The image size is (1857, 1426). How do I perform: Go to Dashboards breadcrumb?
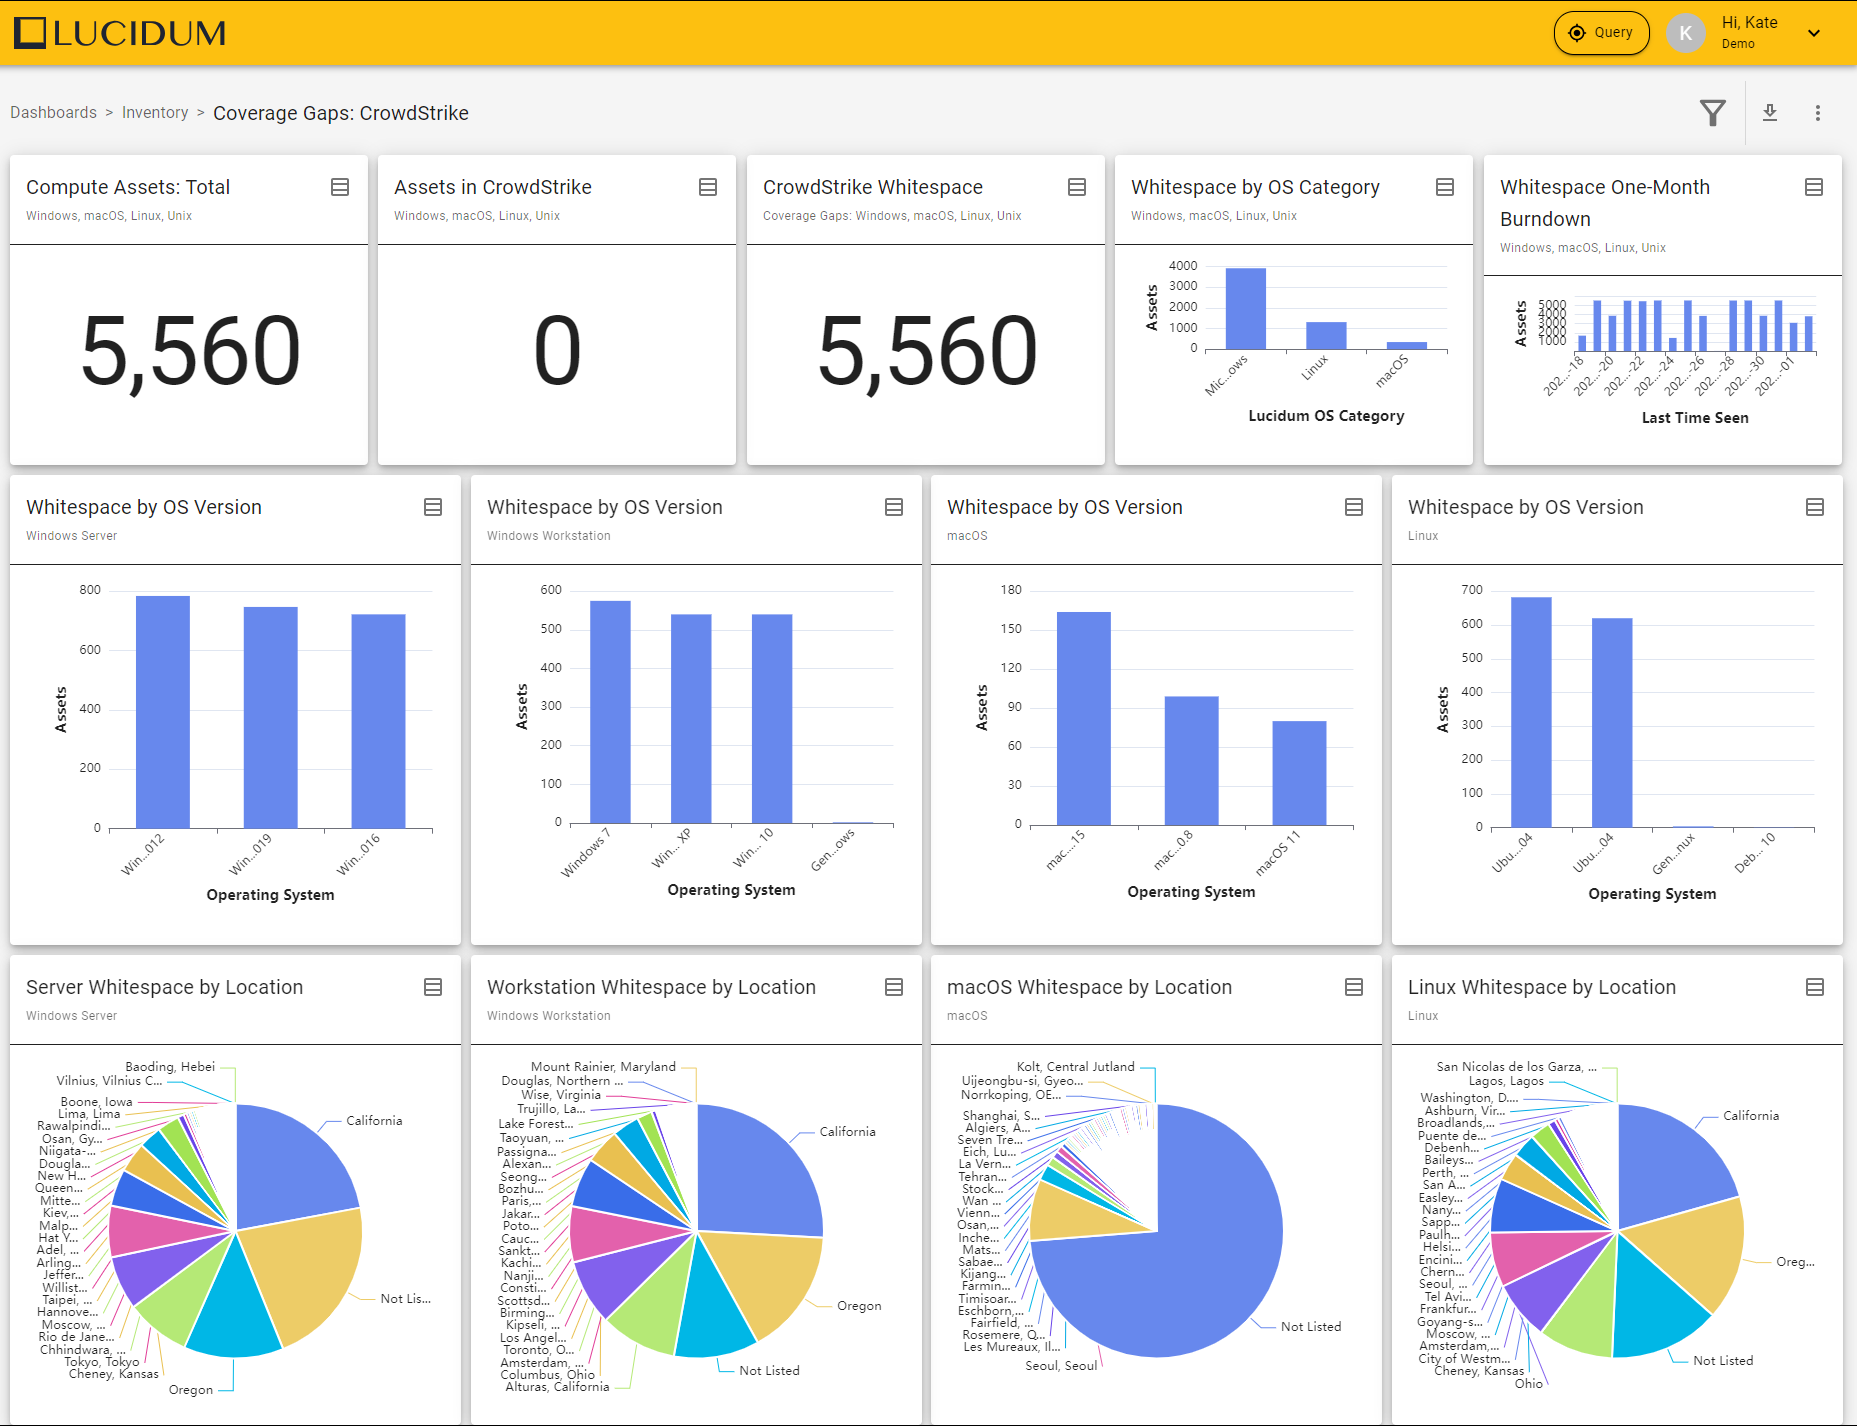pos(53,112)
